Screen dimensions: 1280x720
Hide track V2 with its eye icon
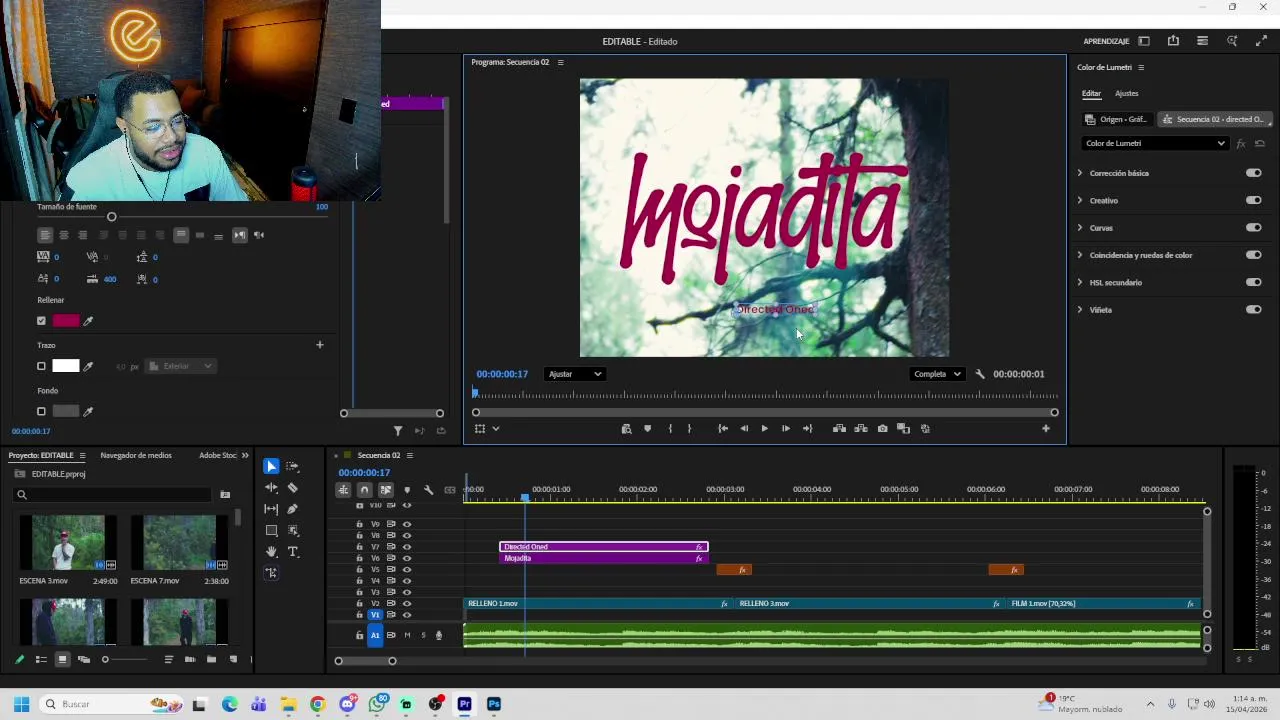[x=407, y=604]
